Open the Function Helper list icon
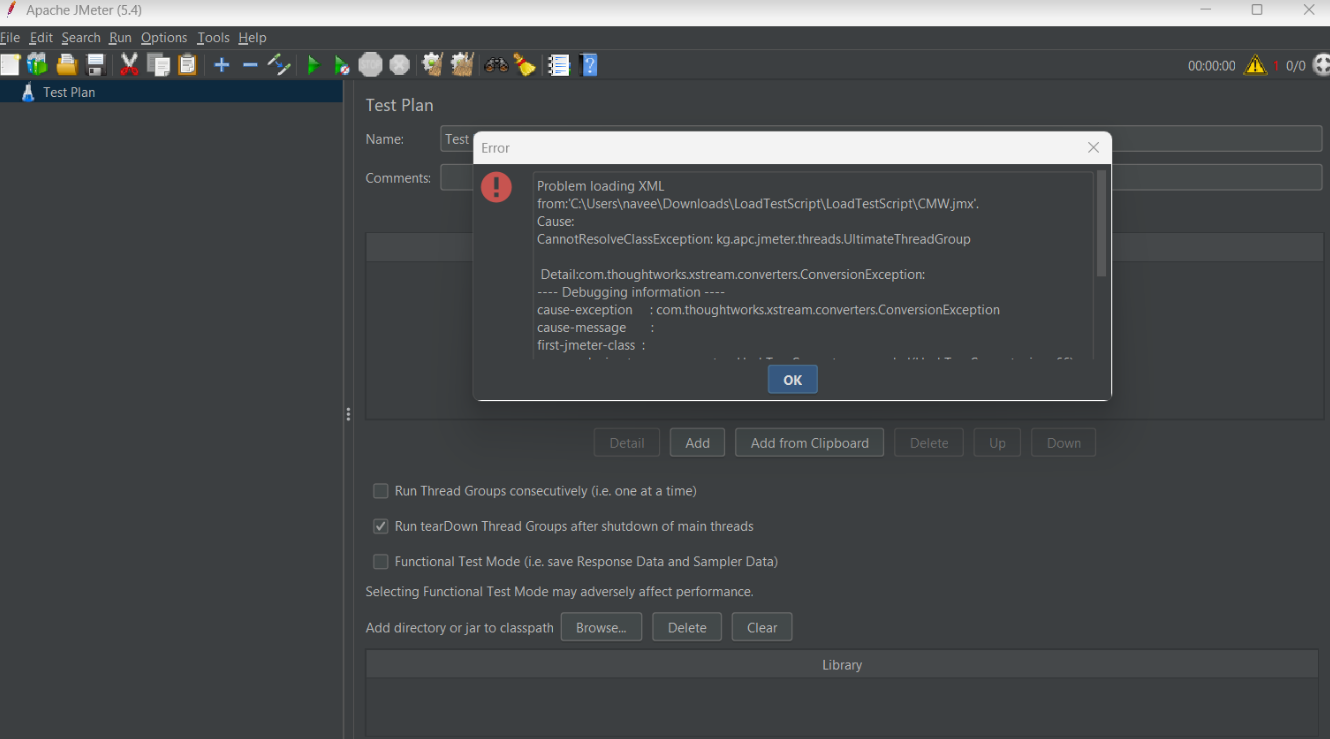Viewport: 1330px width, 739px height. (559, 65)
